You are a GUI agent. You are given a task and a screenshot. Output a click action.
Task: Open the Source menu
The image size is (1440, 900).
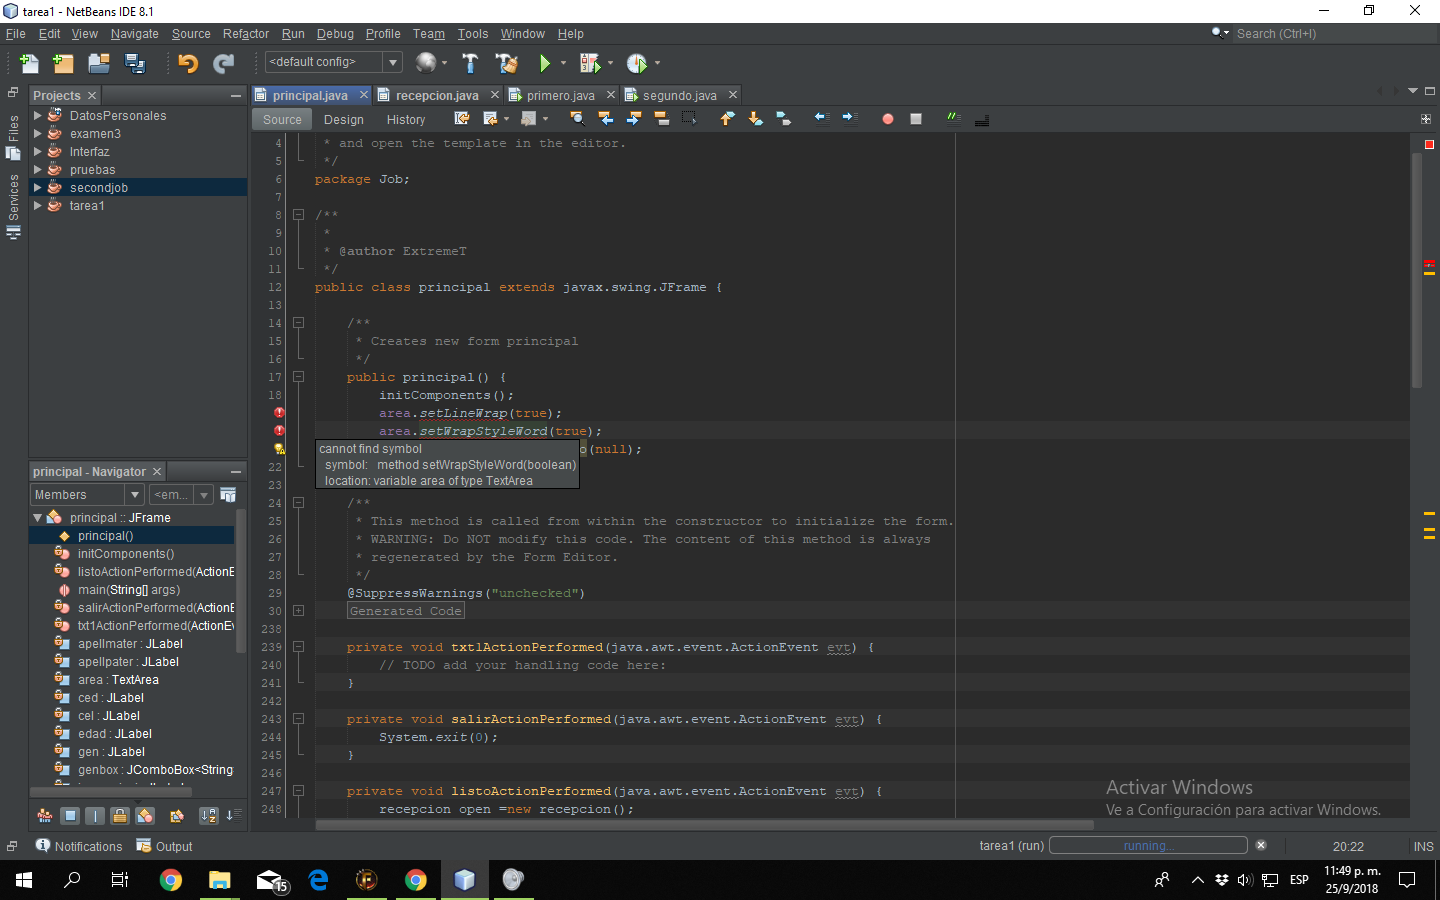(191, 33)
